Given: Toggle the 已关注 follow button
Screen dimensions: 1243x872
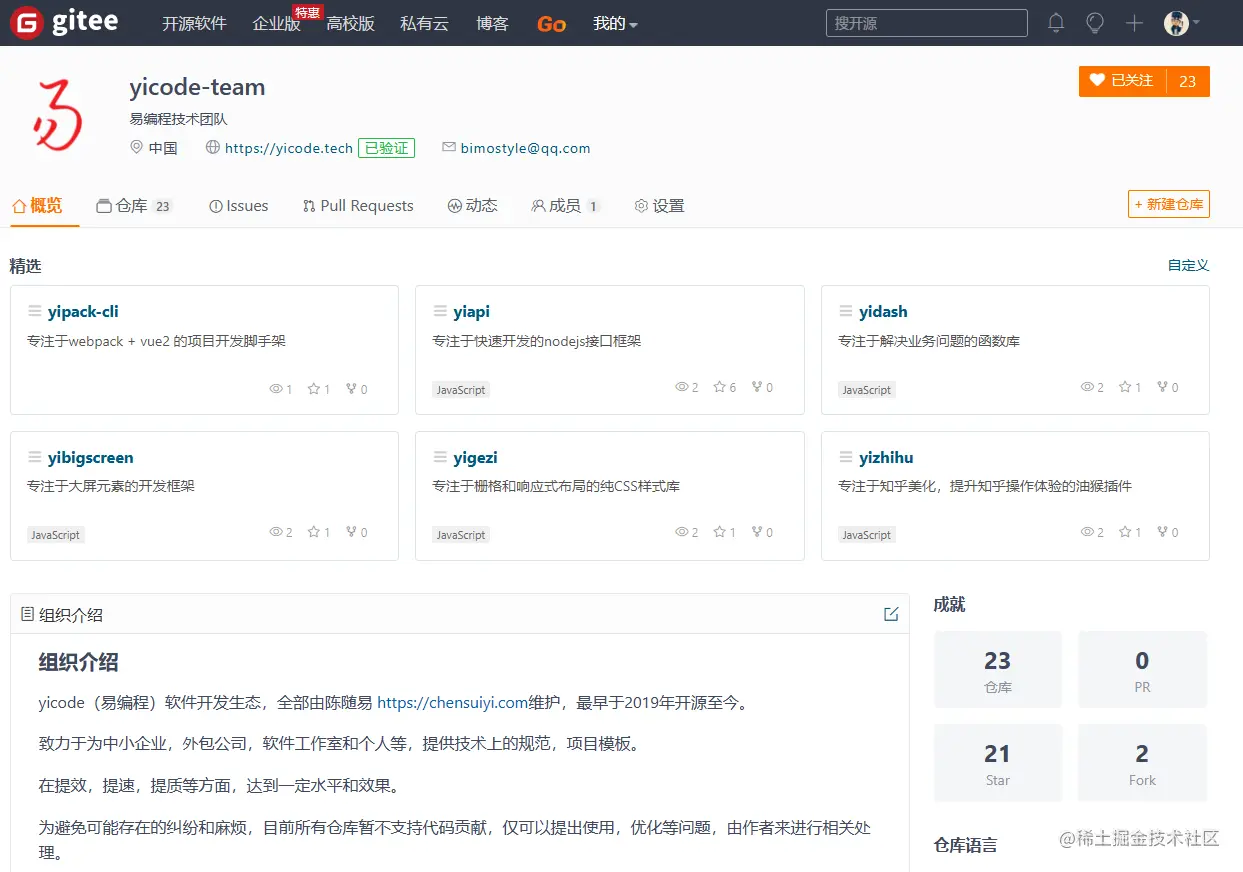Looking at the screenshot, I should click(x=1122, y=81).
